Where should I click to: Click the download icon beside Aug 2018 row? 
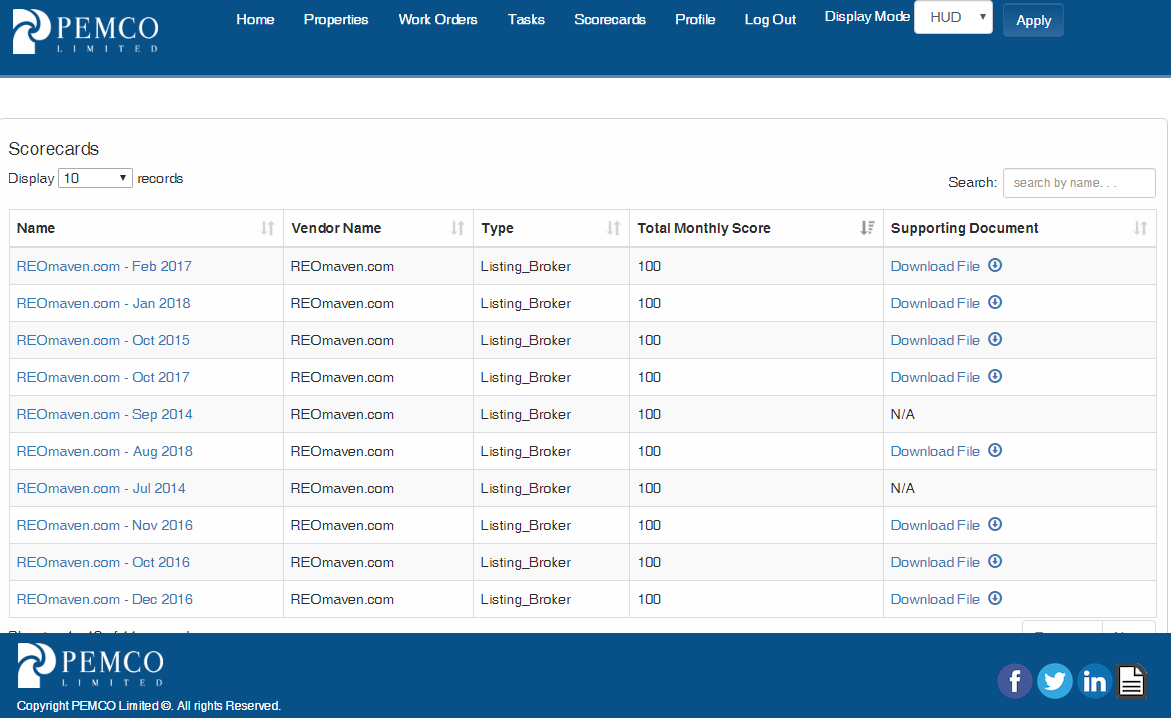[994, 450]
